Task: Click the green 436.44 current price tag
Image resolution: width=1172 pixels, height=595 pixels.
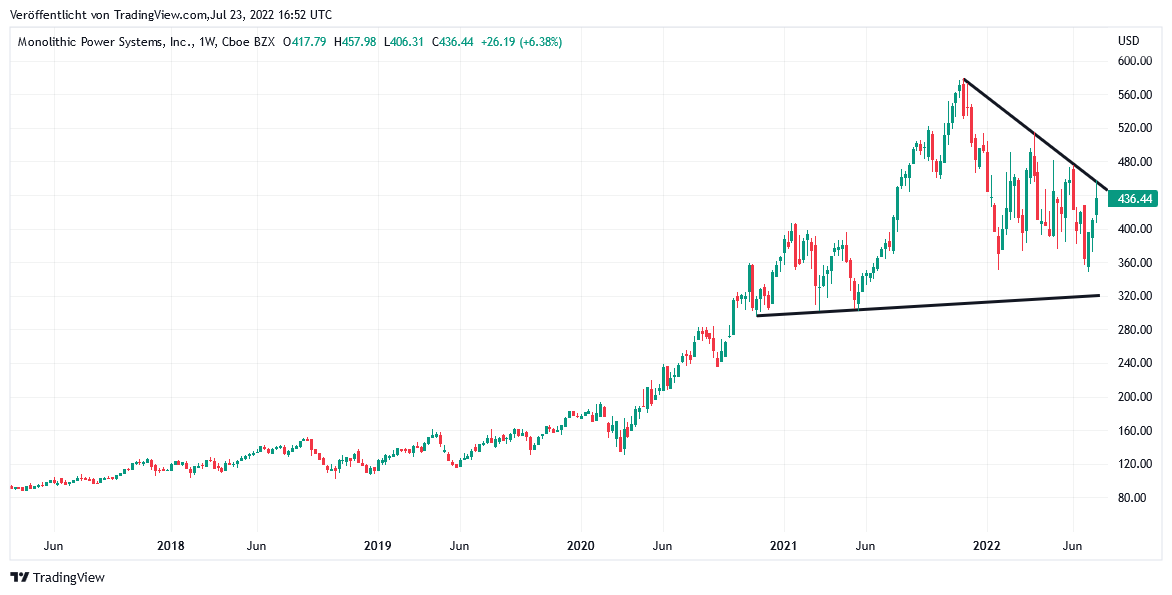Action: [1132, 199]
